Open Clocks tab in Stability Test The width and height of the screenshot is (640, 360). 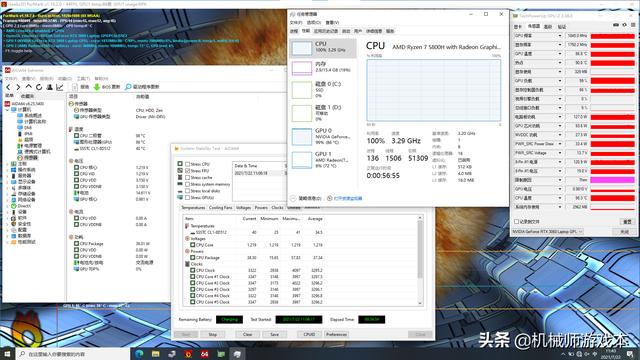pyautogui.click(x=278, y=208)
